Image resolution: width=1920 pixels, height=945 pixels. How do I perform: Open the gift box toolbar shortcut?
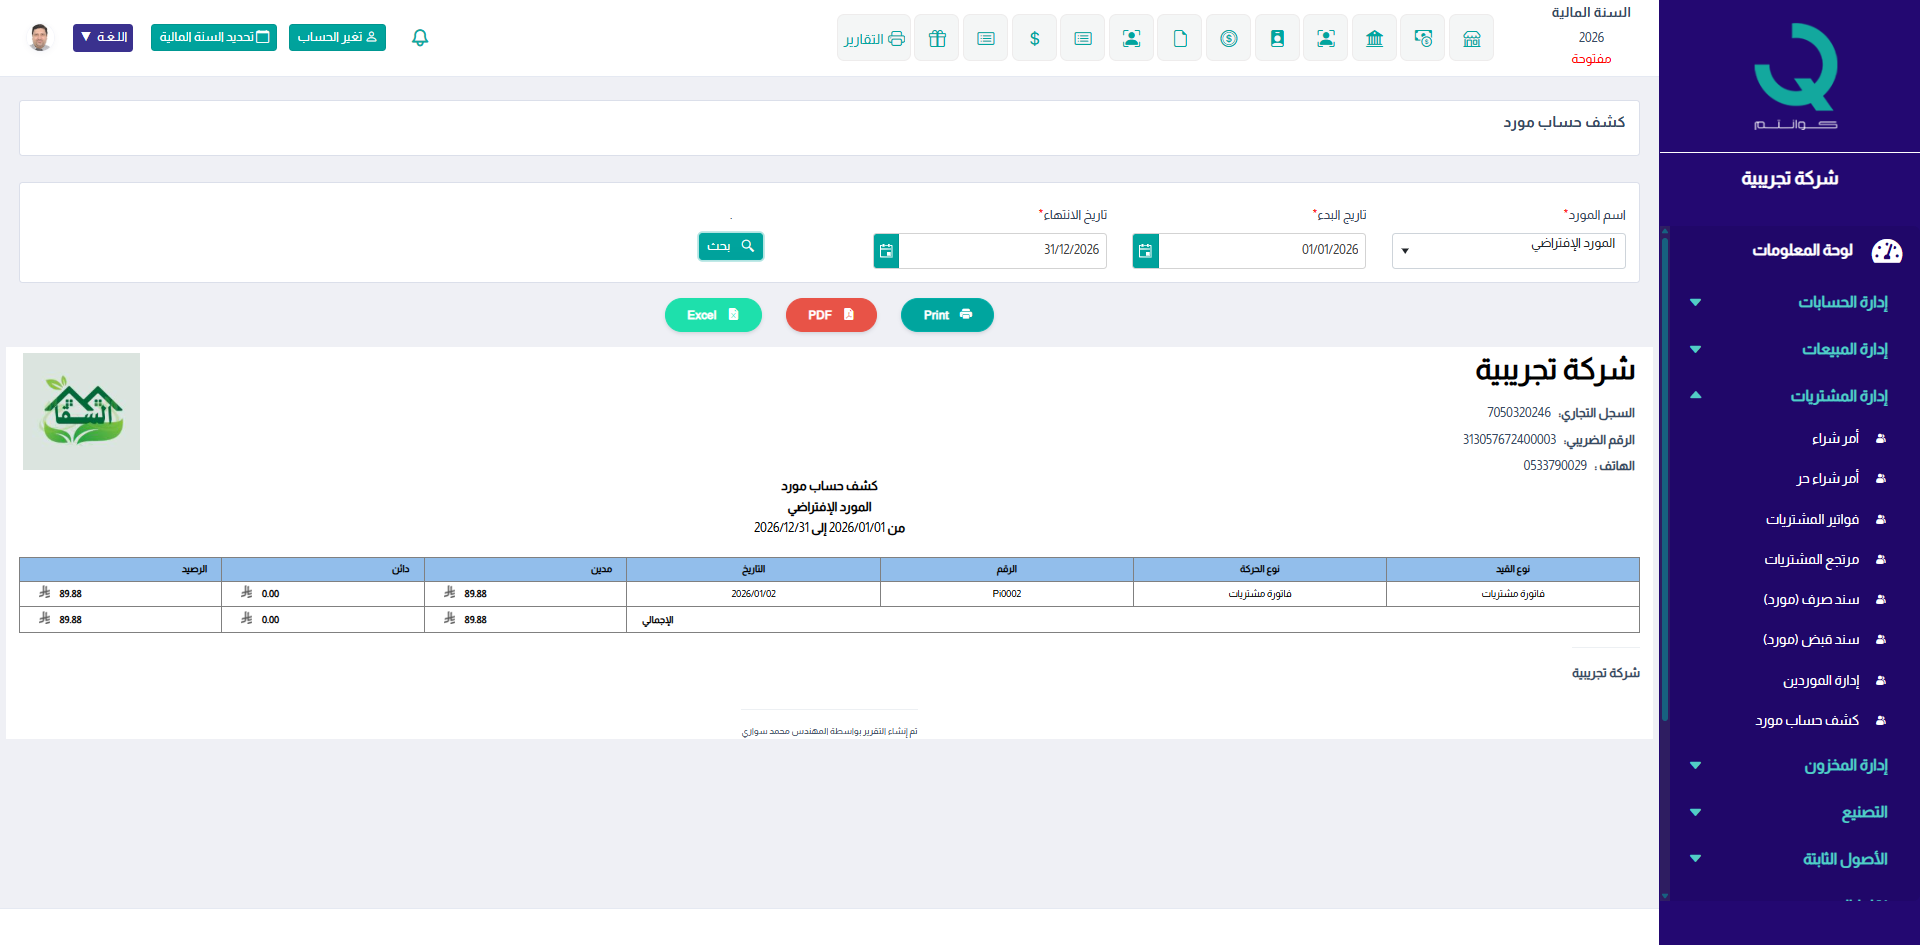coord(937,38)
